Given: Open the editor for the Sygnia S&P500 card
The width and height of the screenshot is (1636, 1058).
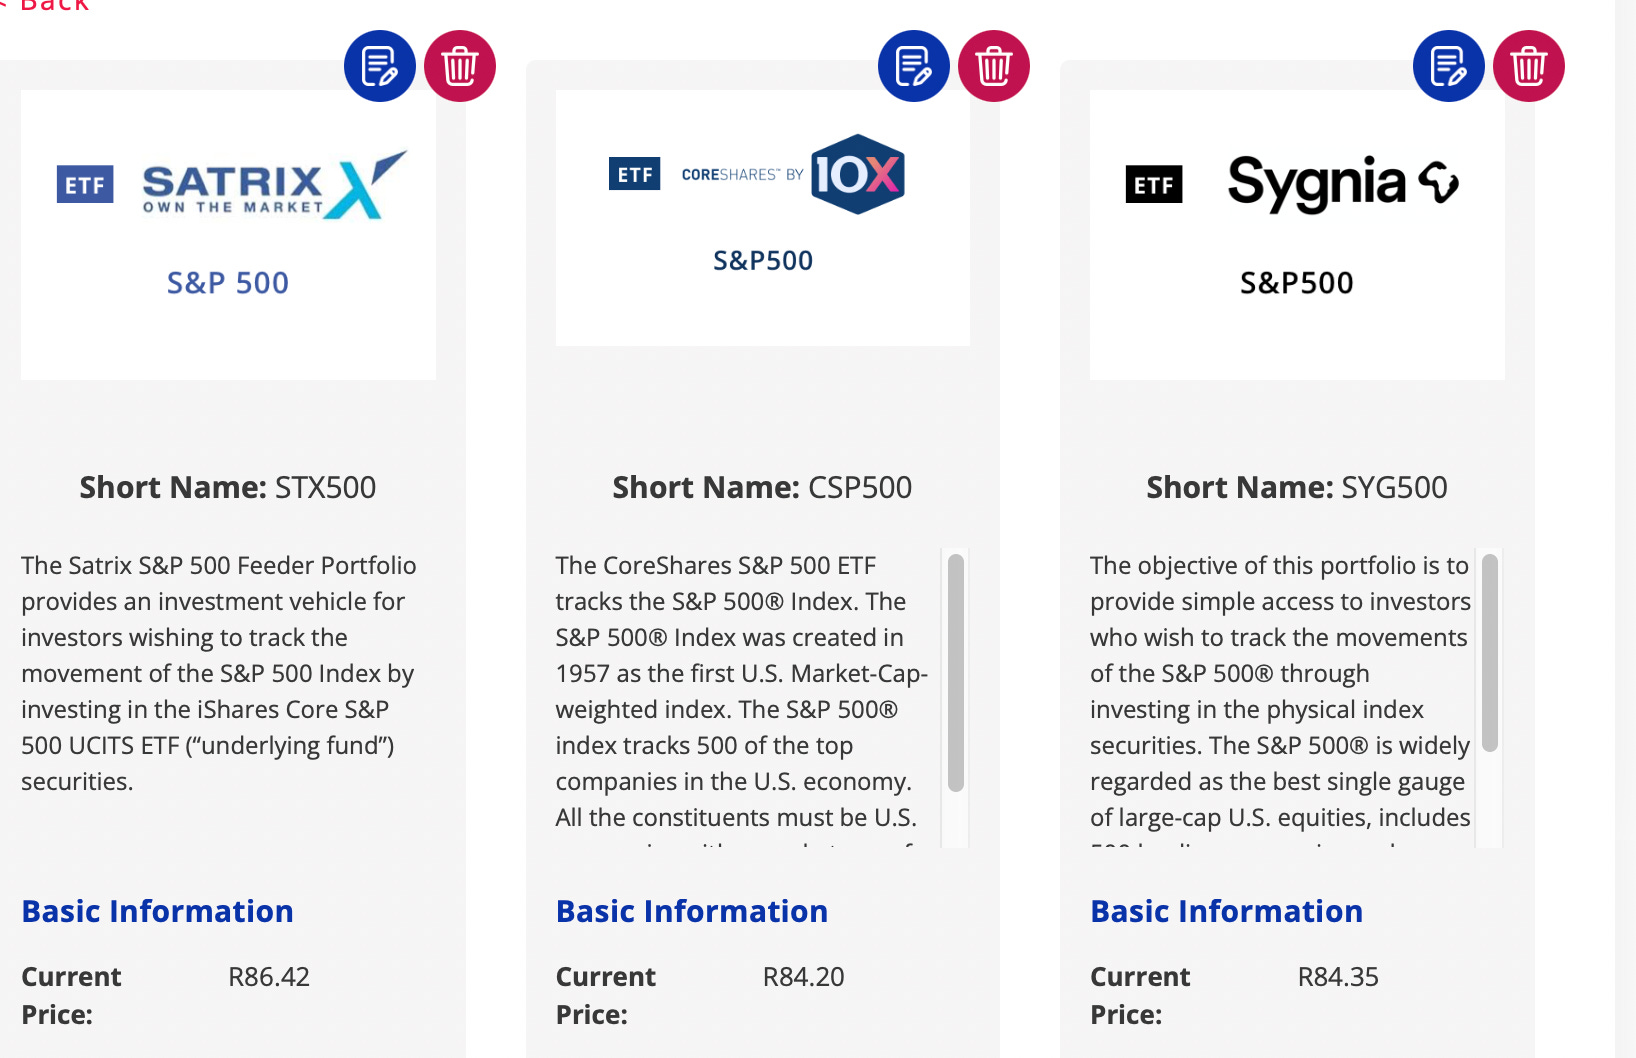Looking at the screenshot, I should [x=1449, y=66].
